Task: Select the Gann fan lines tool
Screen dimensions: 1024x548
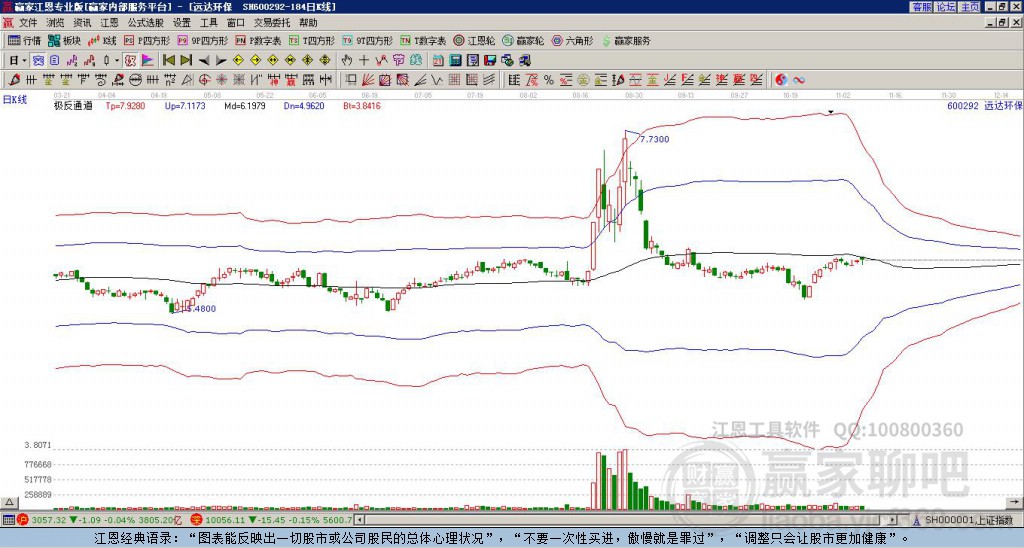Action: tap(368, 80)
